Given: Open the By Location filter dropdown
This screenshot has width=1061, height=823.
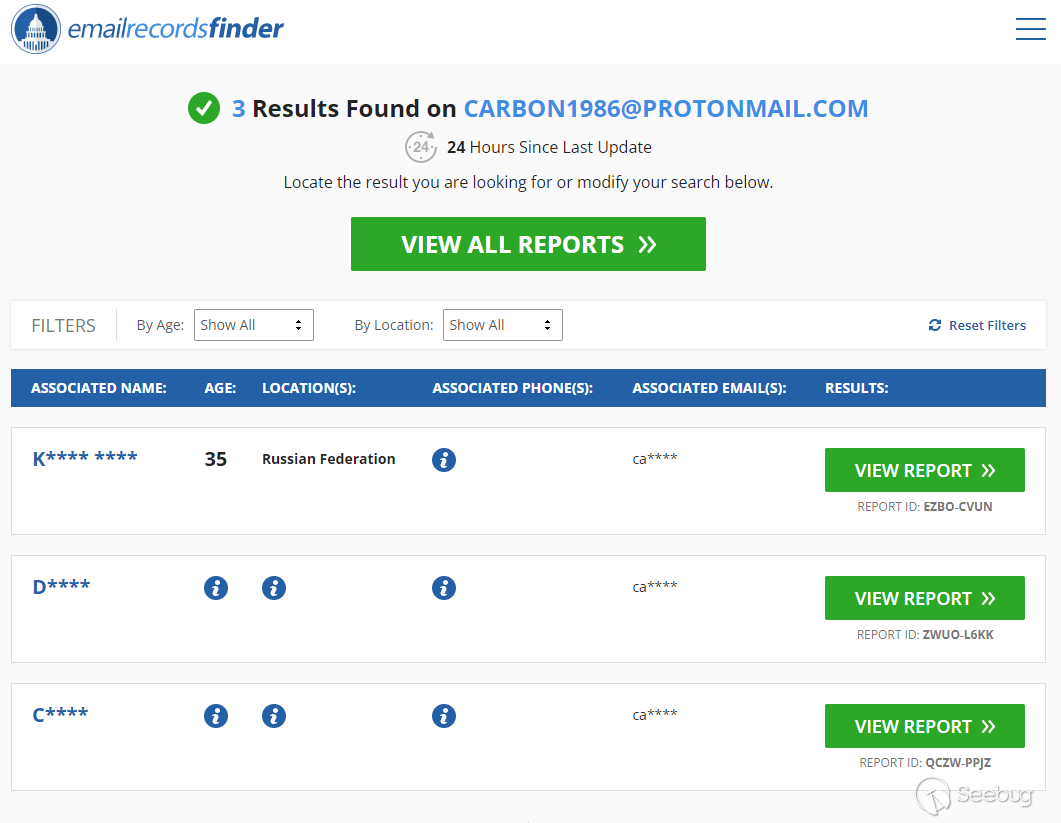Looking at the screenshot, I should [x=502, y=325].
